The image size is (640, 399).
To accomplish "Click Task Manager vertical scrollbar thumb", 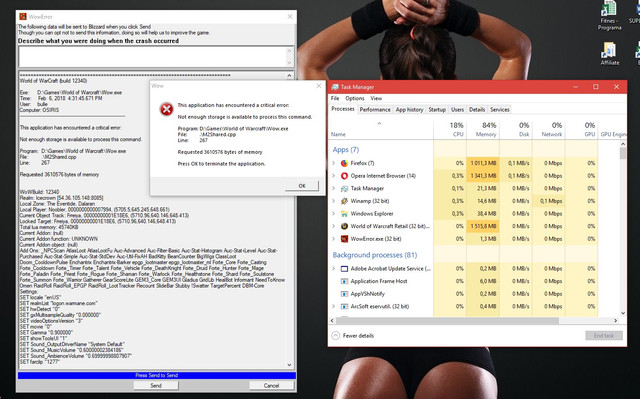I will (x=622, y=153).
